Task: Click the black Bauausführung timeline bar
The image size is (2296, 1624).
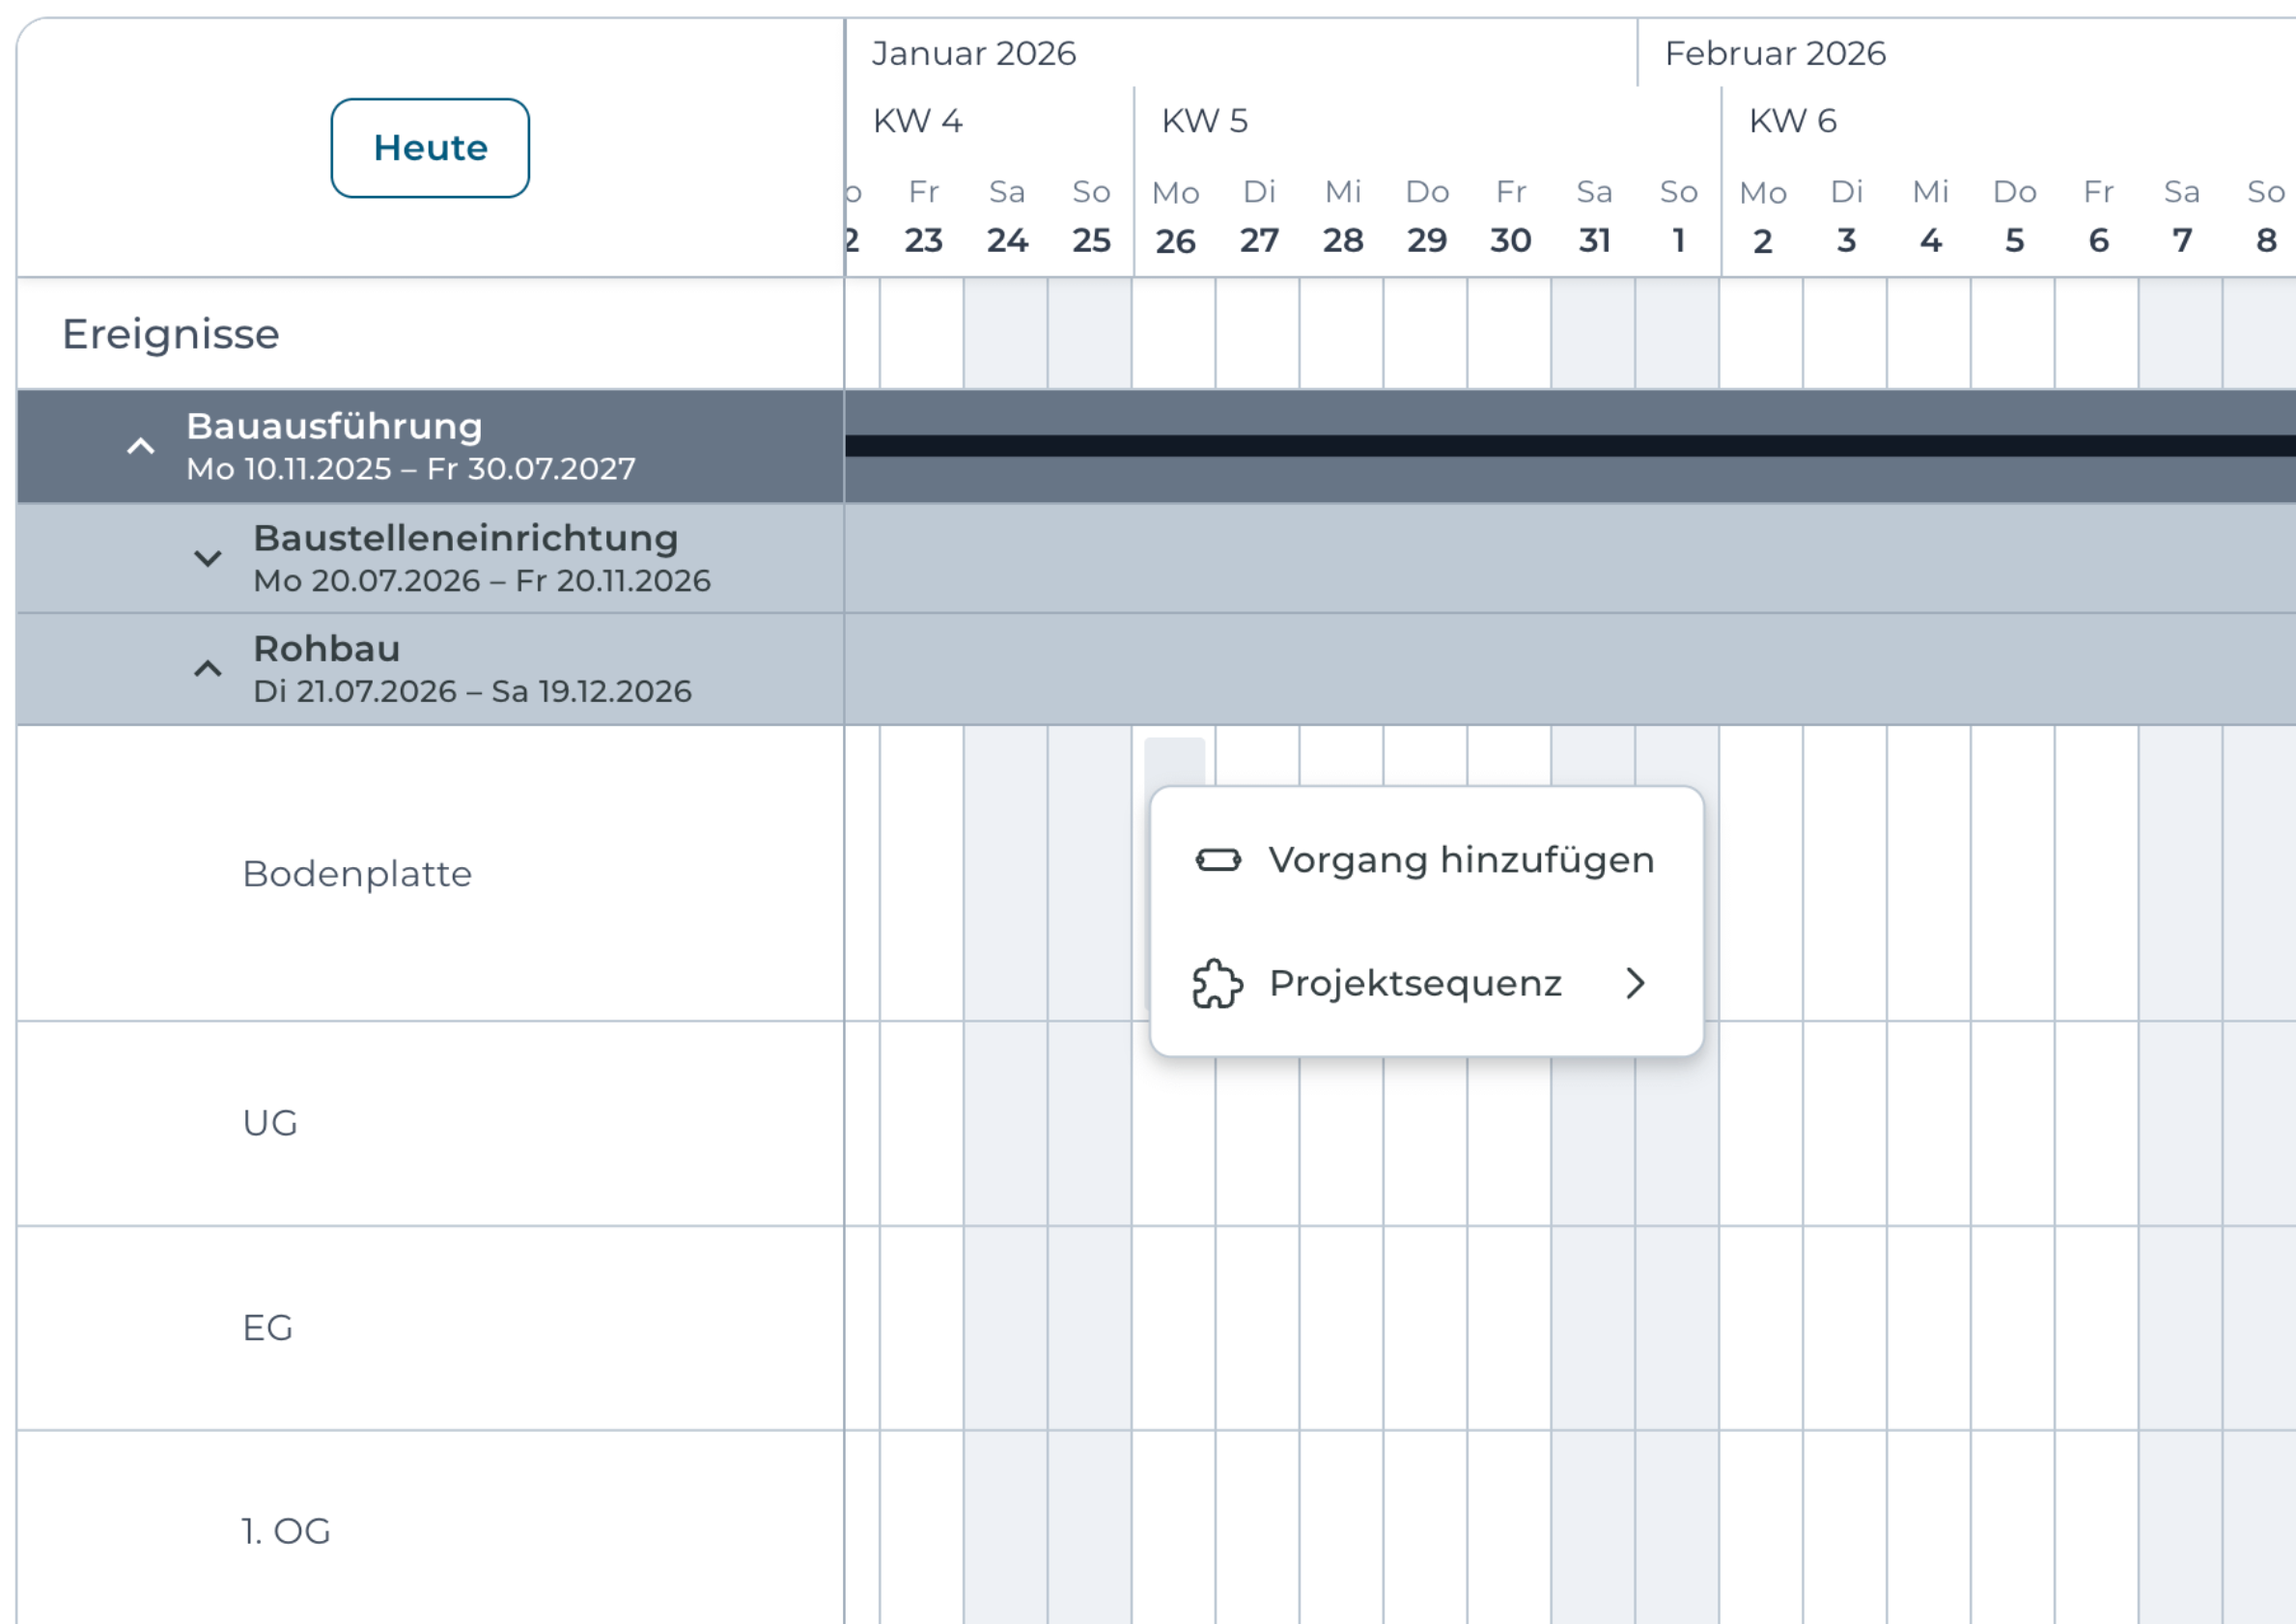Action: pyautogui.click(x=1570, y=446)
